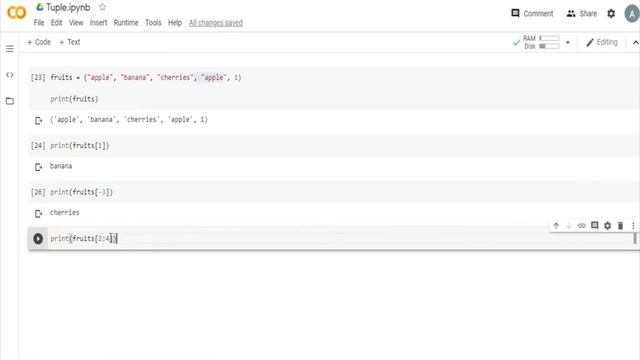Image resolution: width=640 pixels, height=360 pixels.
Task: Click the [26] execution count
Action: click(38, 192)
